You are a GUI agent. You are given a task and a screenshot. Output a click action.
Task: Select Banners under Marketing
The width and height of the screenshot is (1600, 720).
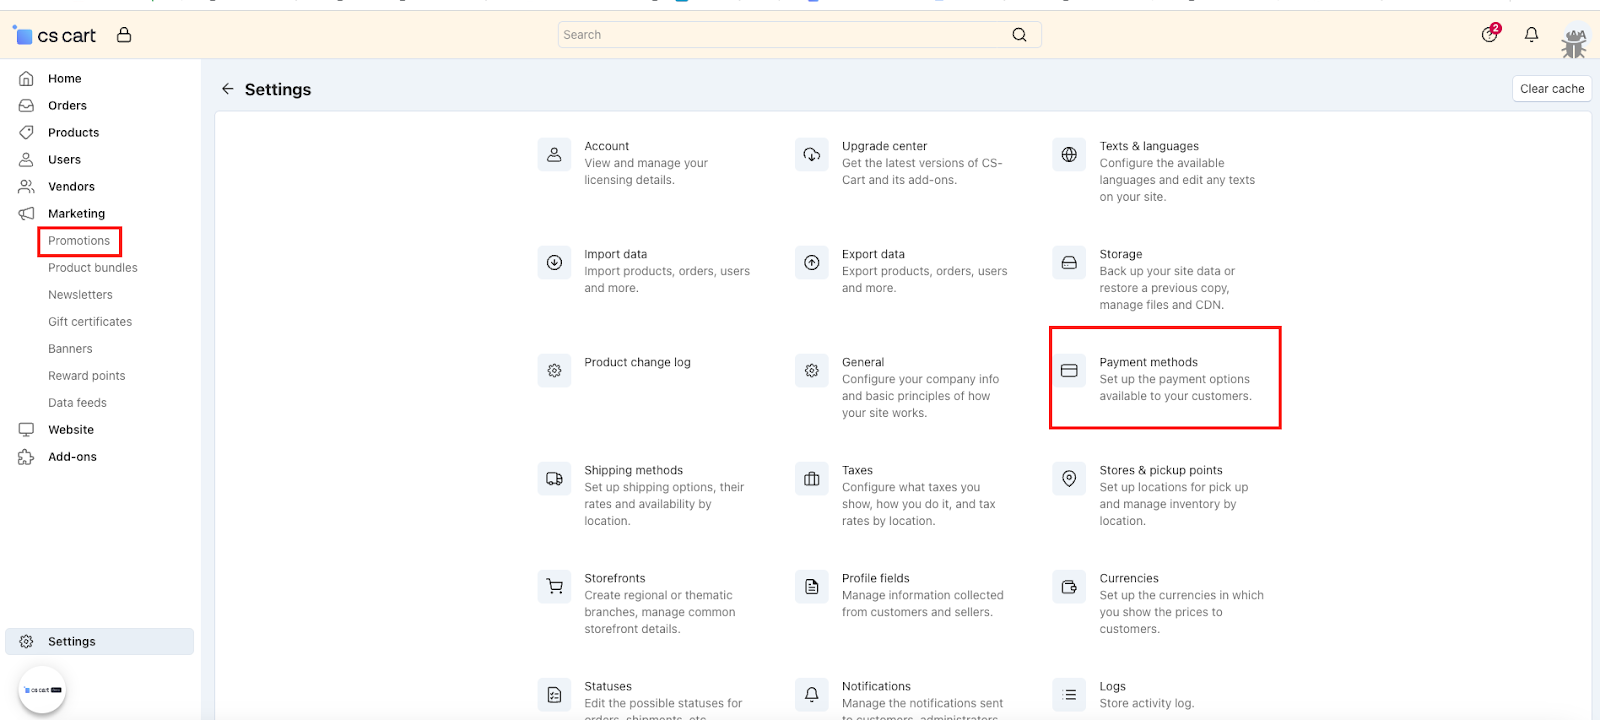70,349
